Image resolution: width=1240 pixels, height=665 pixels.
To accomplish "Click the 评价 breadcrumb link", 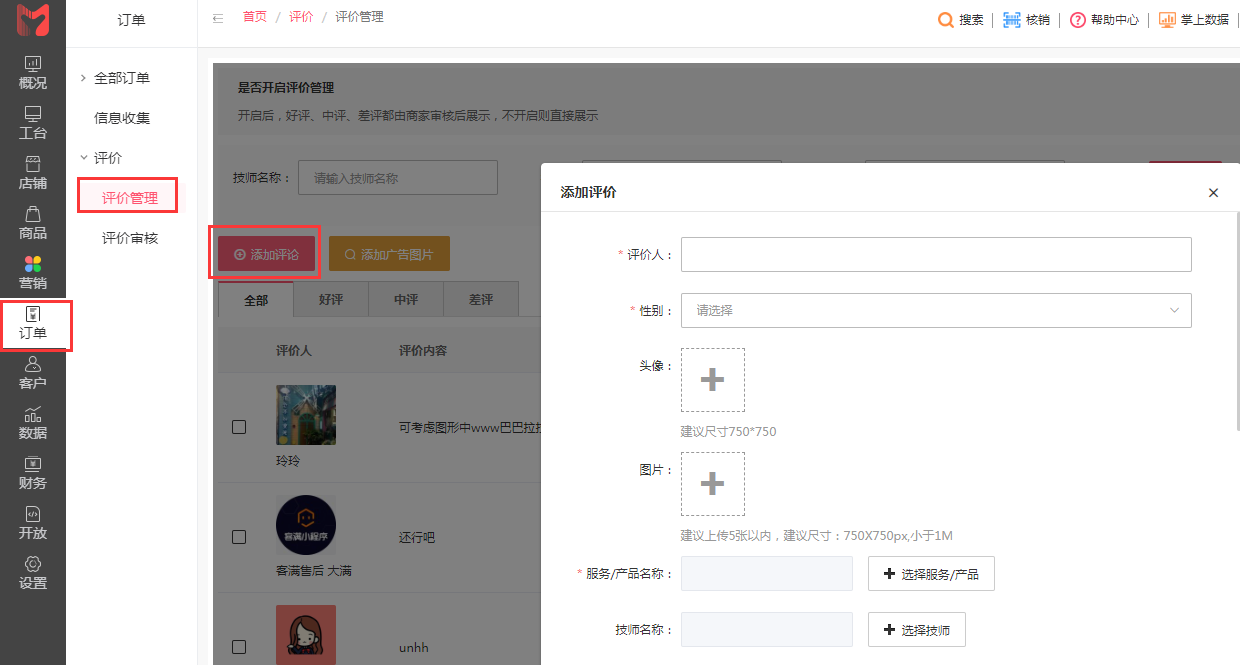I will (x=301, y=17).
